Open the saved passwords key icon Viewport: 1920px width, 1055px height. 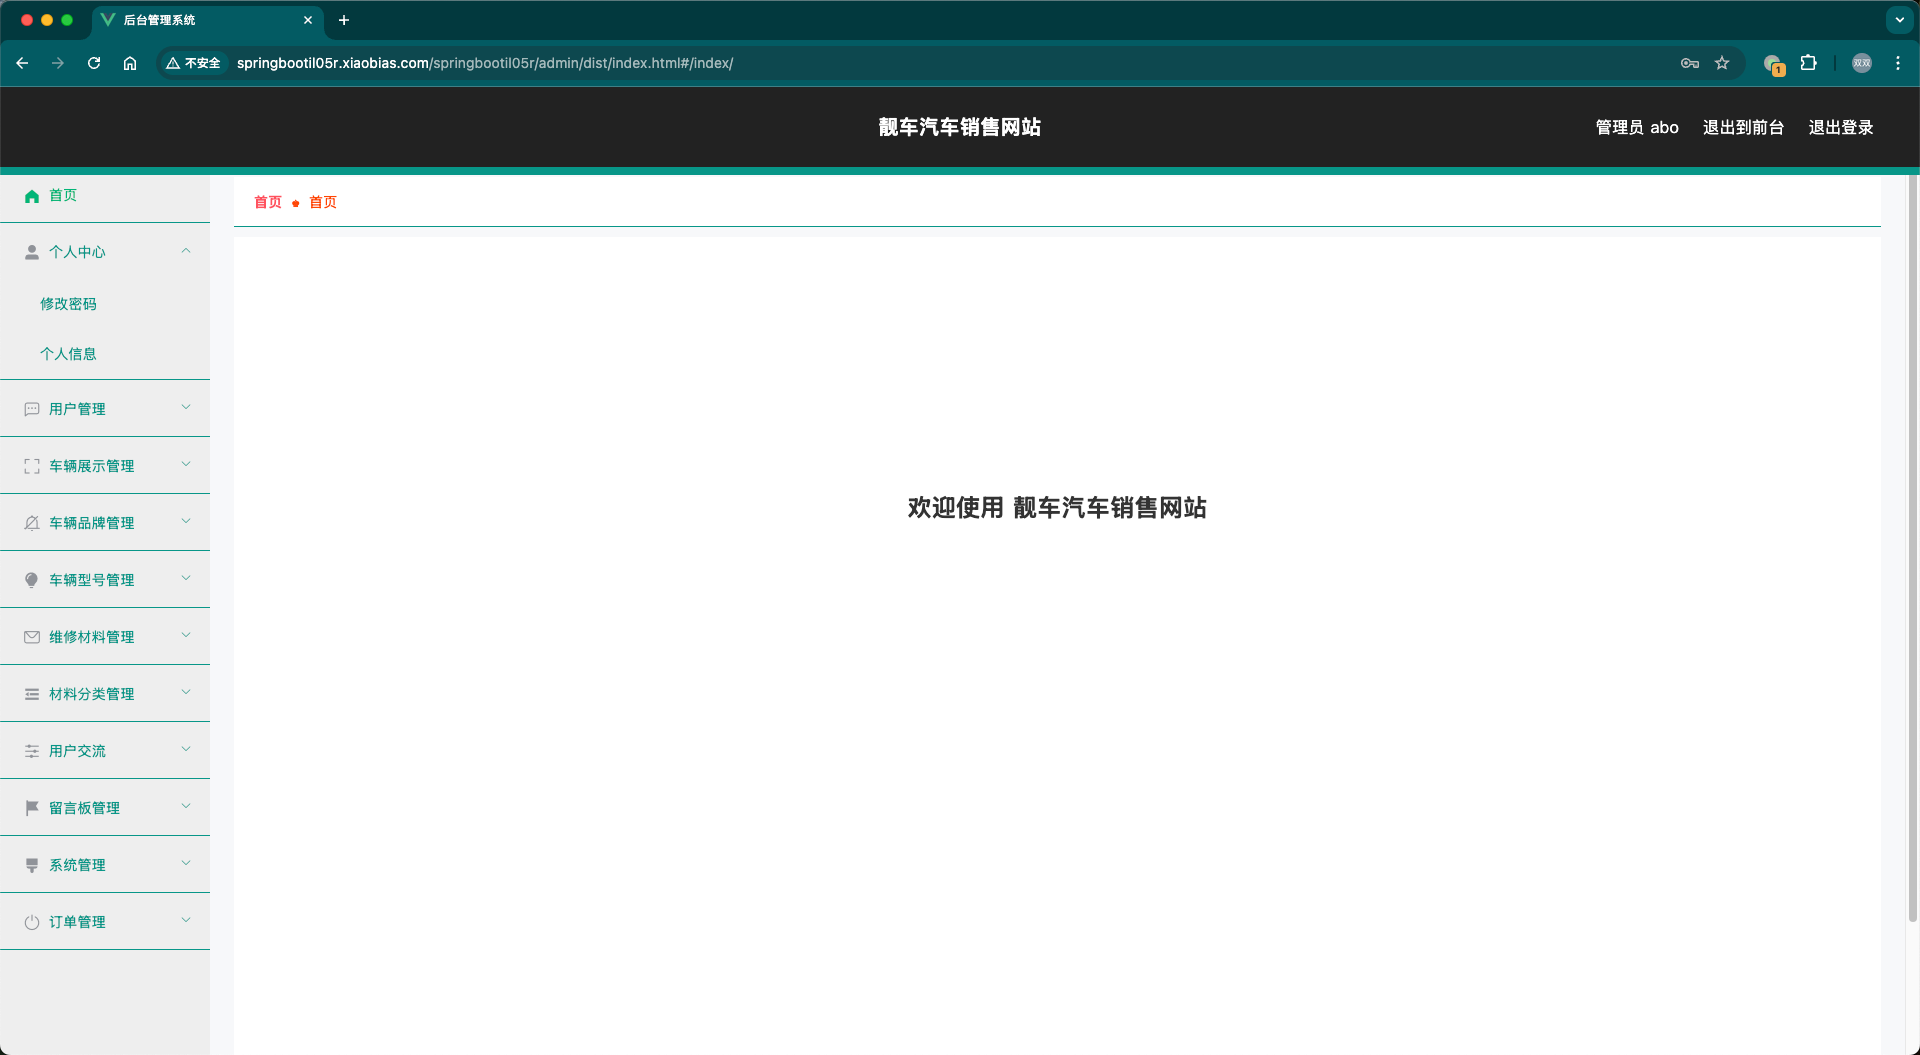(x=1690, y=63)
